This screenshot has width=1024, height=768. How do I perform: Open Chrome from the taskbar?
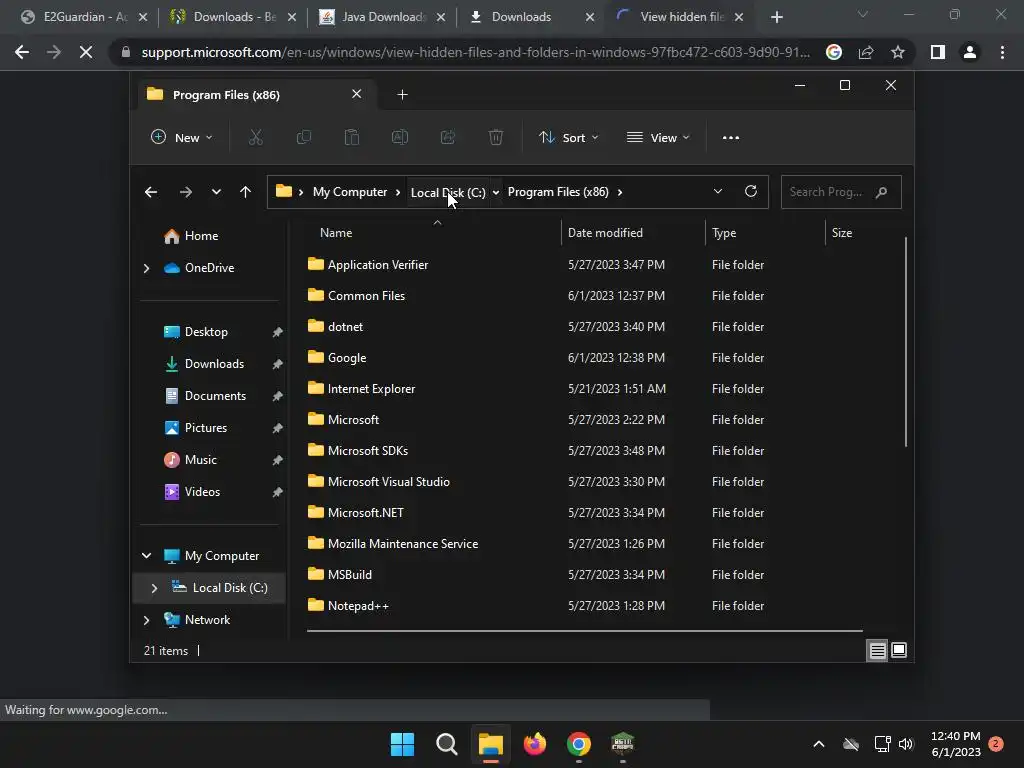click(579, 744)
